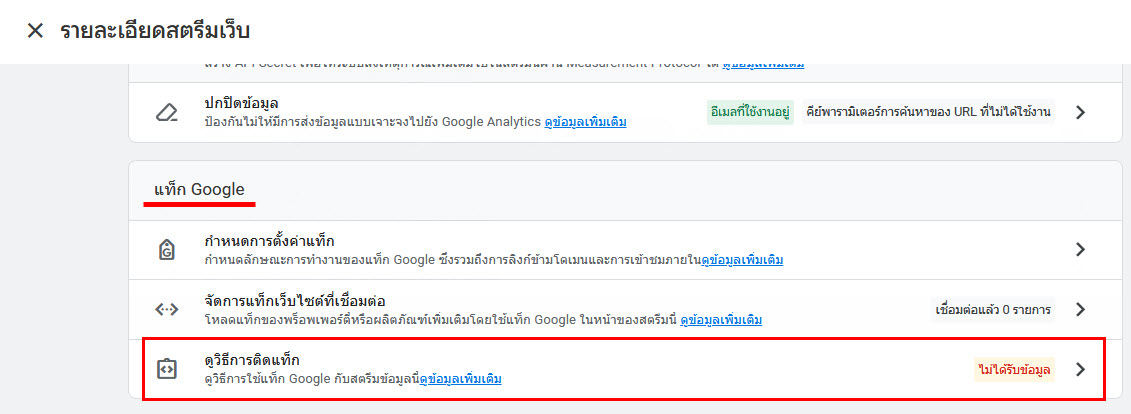Close the web stream details panel
Viewport: 1131px width, 414px height.
(x=35, y=31)
